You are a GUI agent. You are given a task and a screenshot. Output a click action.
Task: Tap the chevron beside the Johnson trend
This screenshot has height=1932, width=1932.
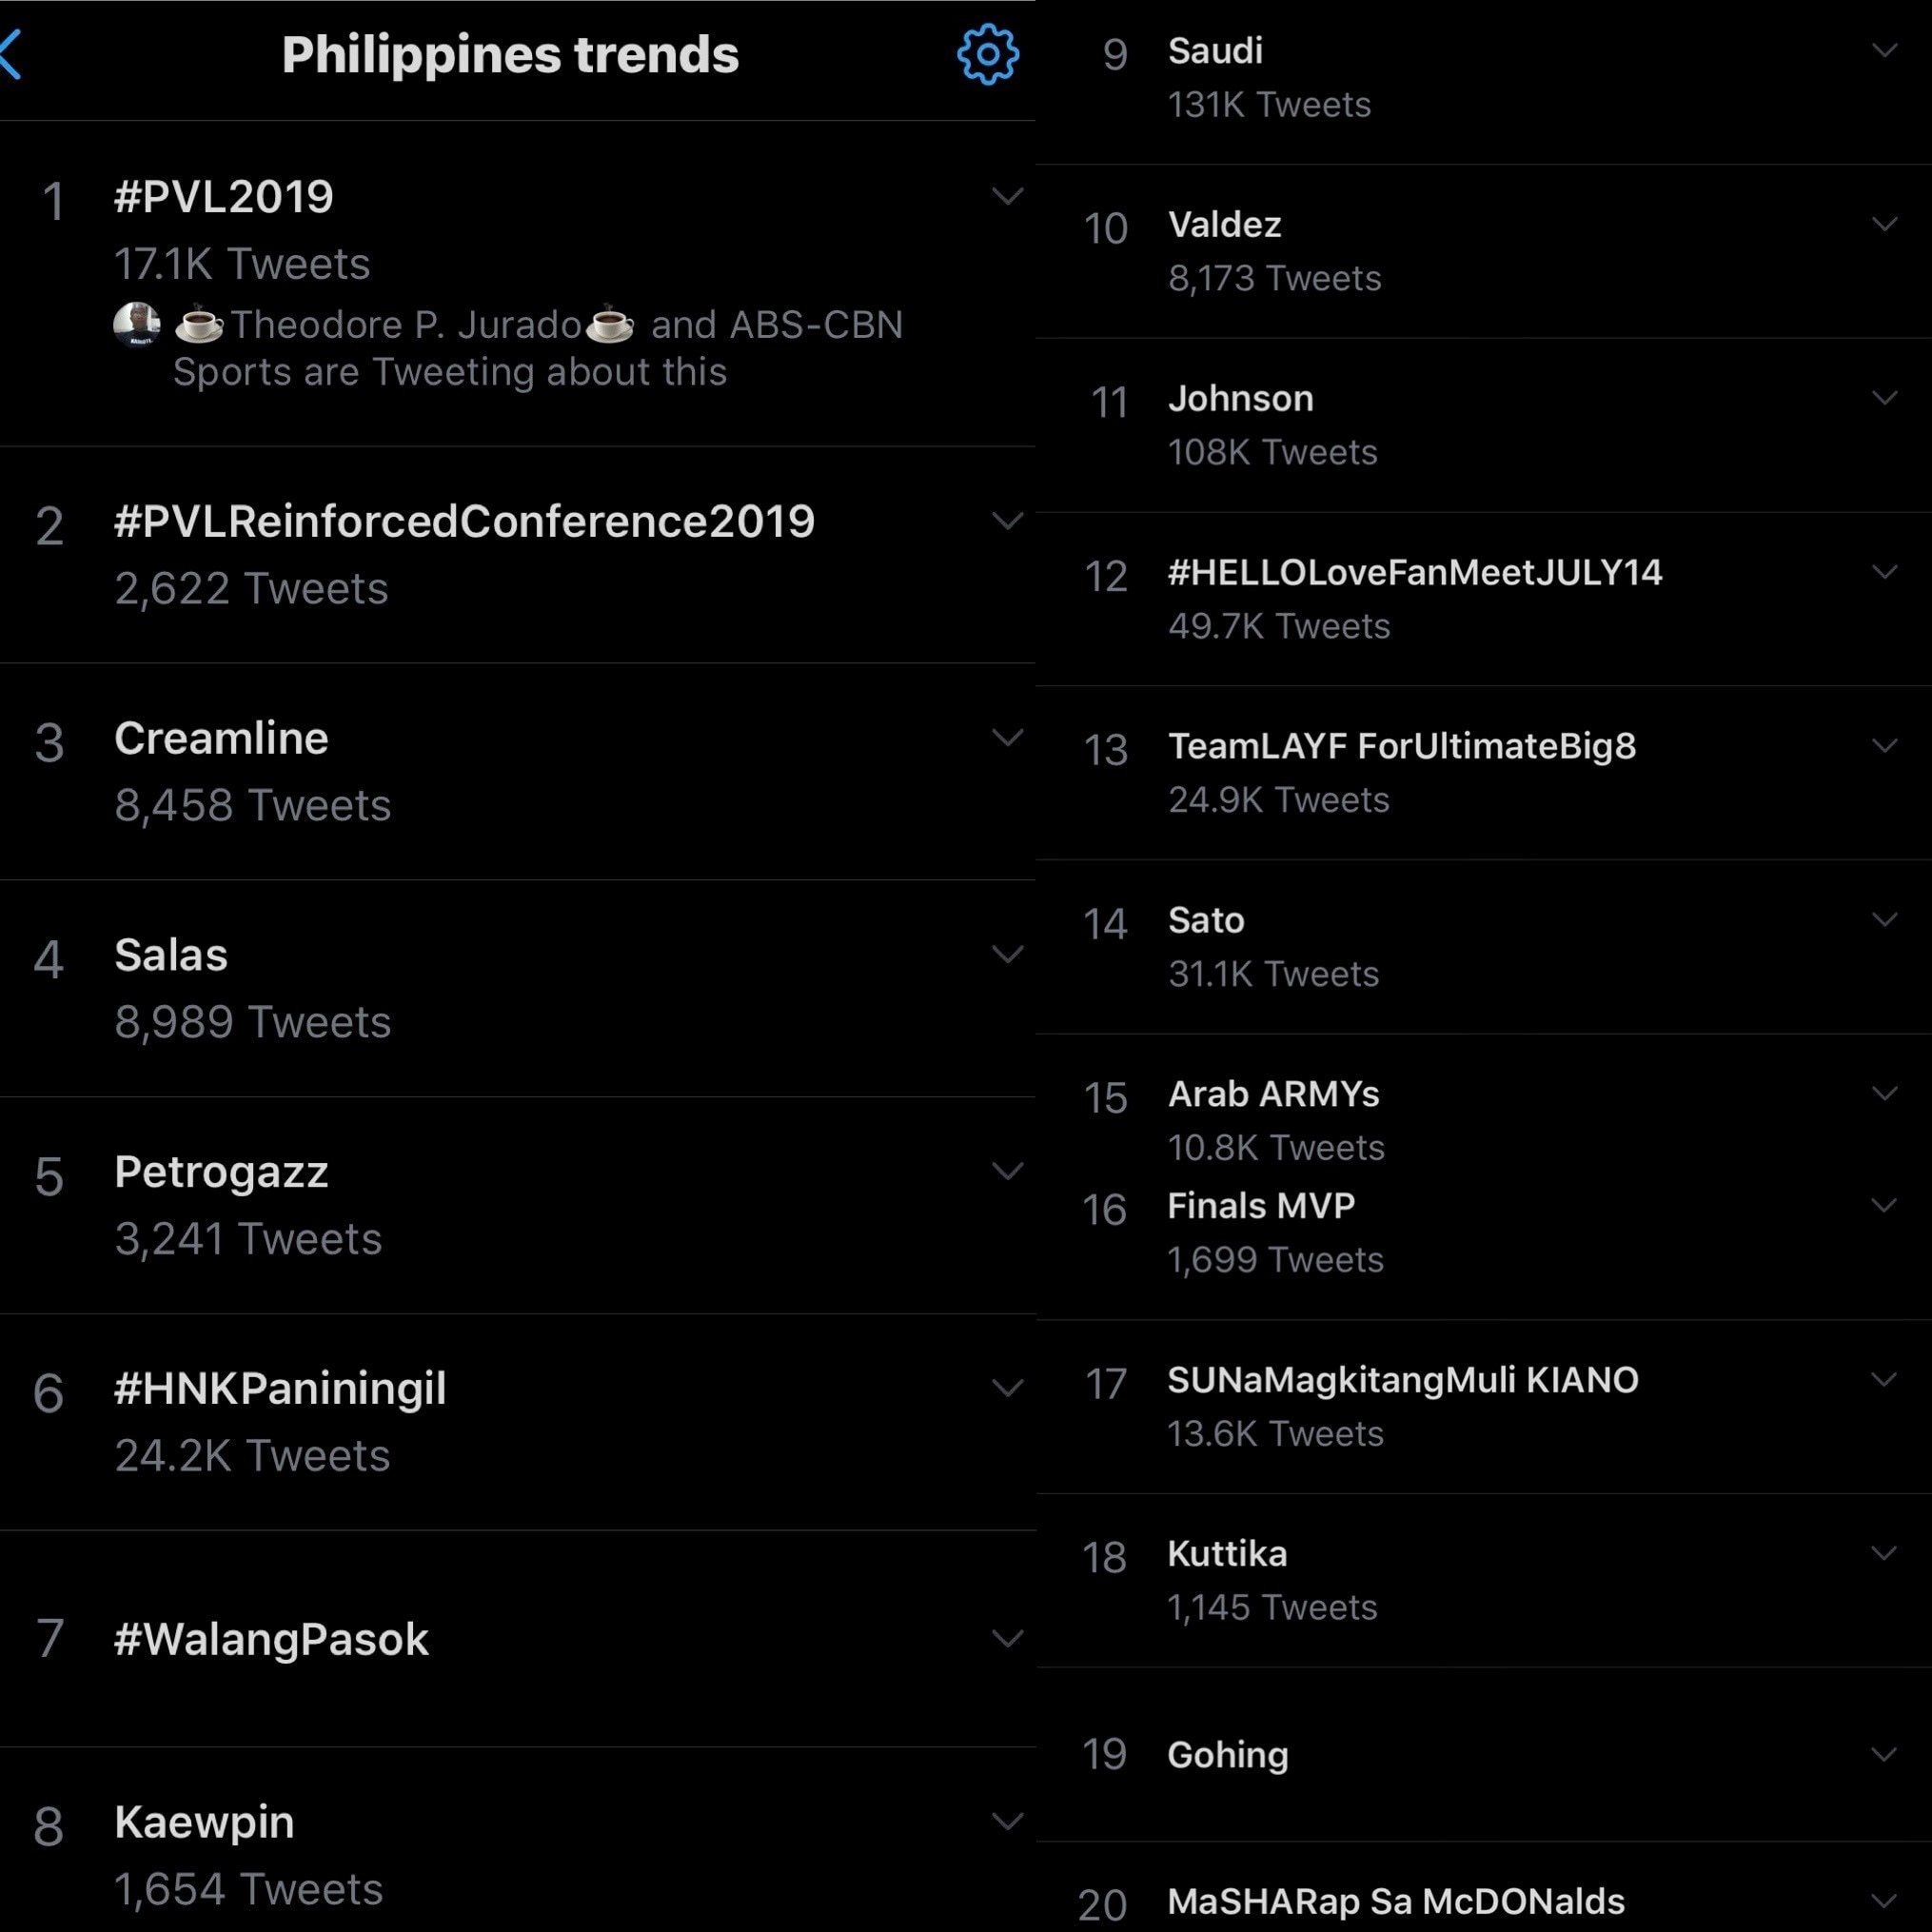coord(1884,398)
